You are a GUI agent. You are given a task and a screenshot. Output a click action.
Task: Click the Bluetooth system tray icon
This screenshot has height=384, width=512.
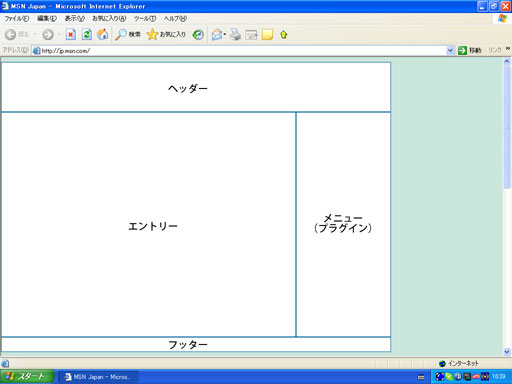coord(458,377)
